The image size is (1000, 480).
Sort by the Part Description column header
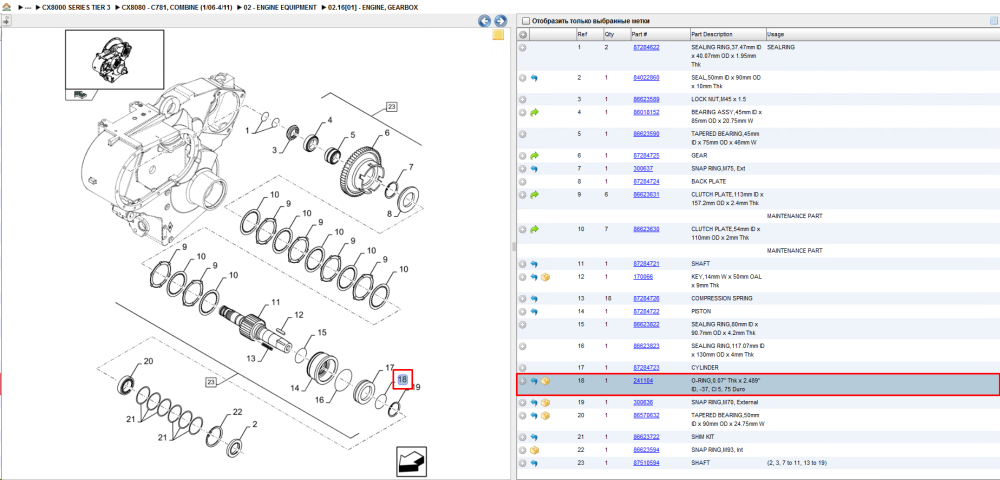[x=712, y=34]
